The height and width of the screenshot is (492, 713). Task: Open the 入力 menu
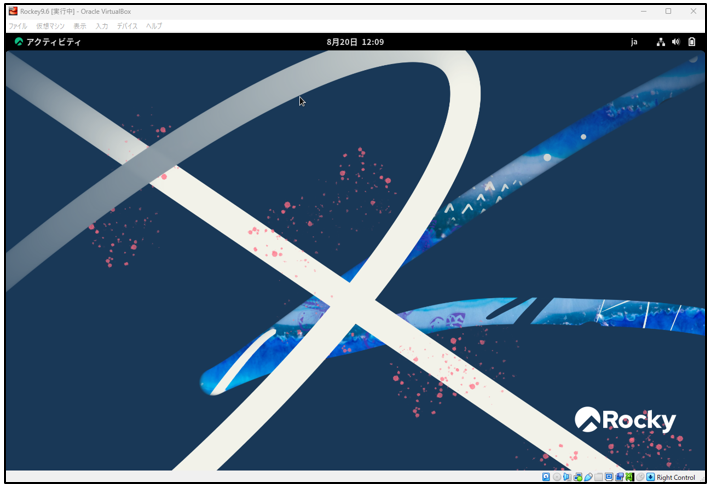pos(102,25)
